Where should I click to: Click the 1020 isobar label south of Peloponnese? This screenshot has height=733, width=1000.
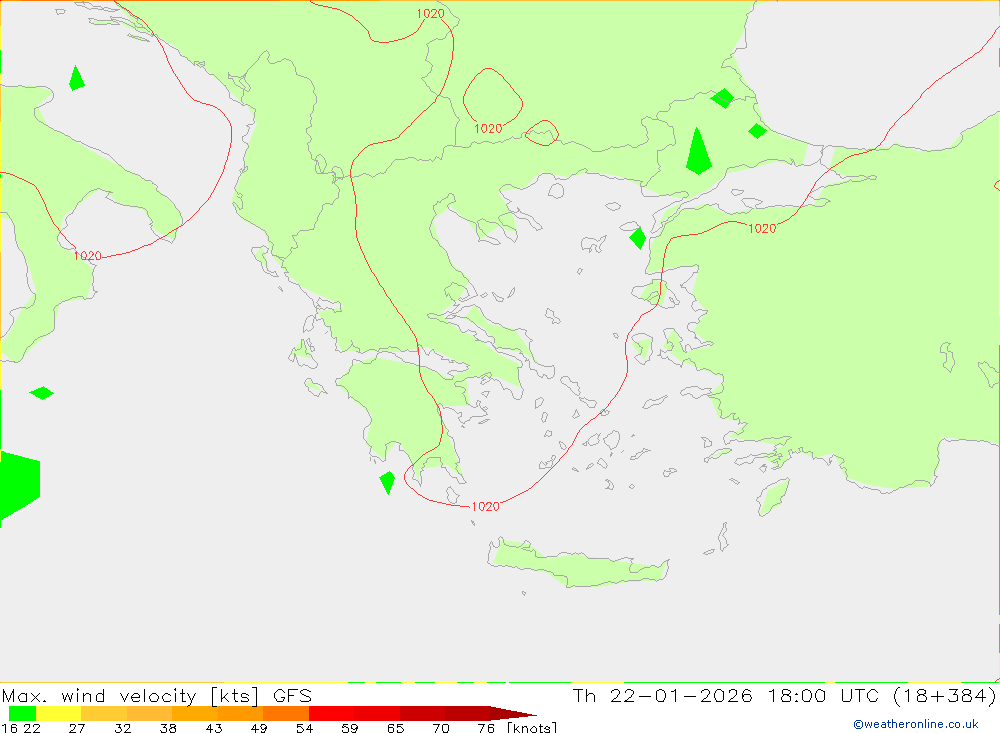pyautogui.click(x=485, y=507)
